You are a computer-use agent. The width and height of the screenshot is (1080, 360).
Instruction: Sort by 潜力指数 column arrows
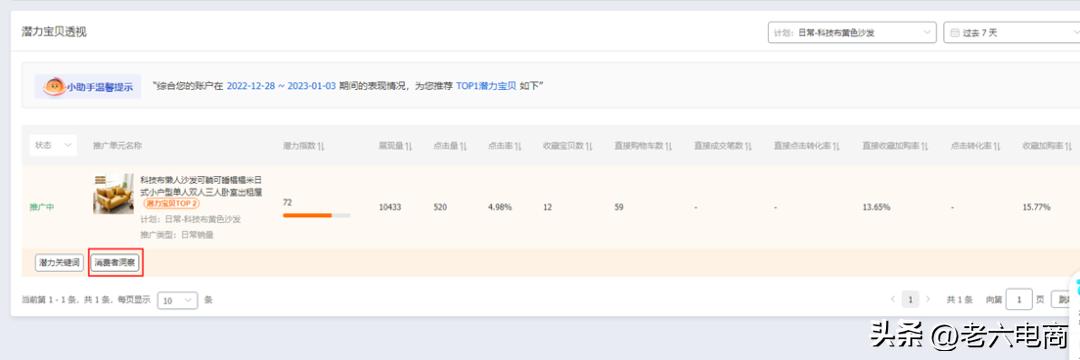(x=322, y=146)
